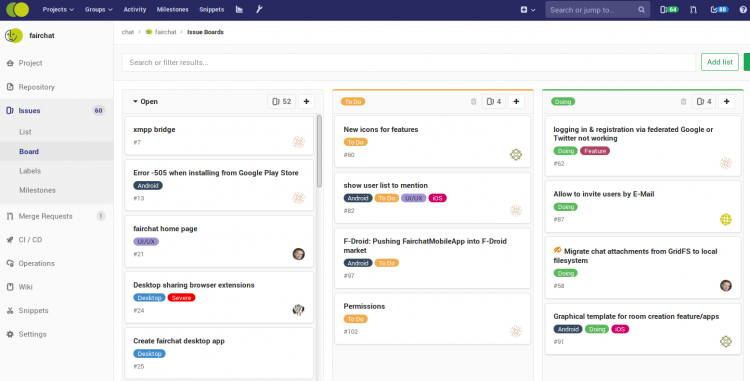The image size is (750, 381).
Task: Open the todos counter showing 88
Action: [719, 10]
